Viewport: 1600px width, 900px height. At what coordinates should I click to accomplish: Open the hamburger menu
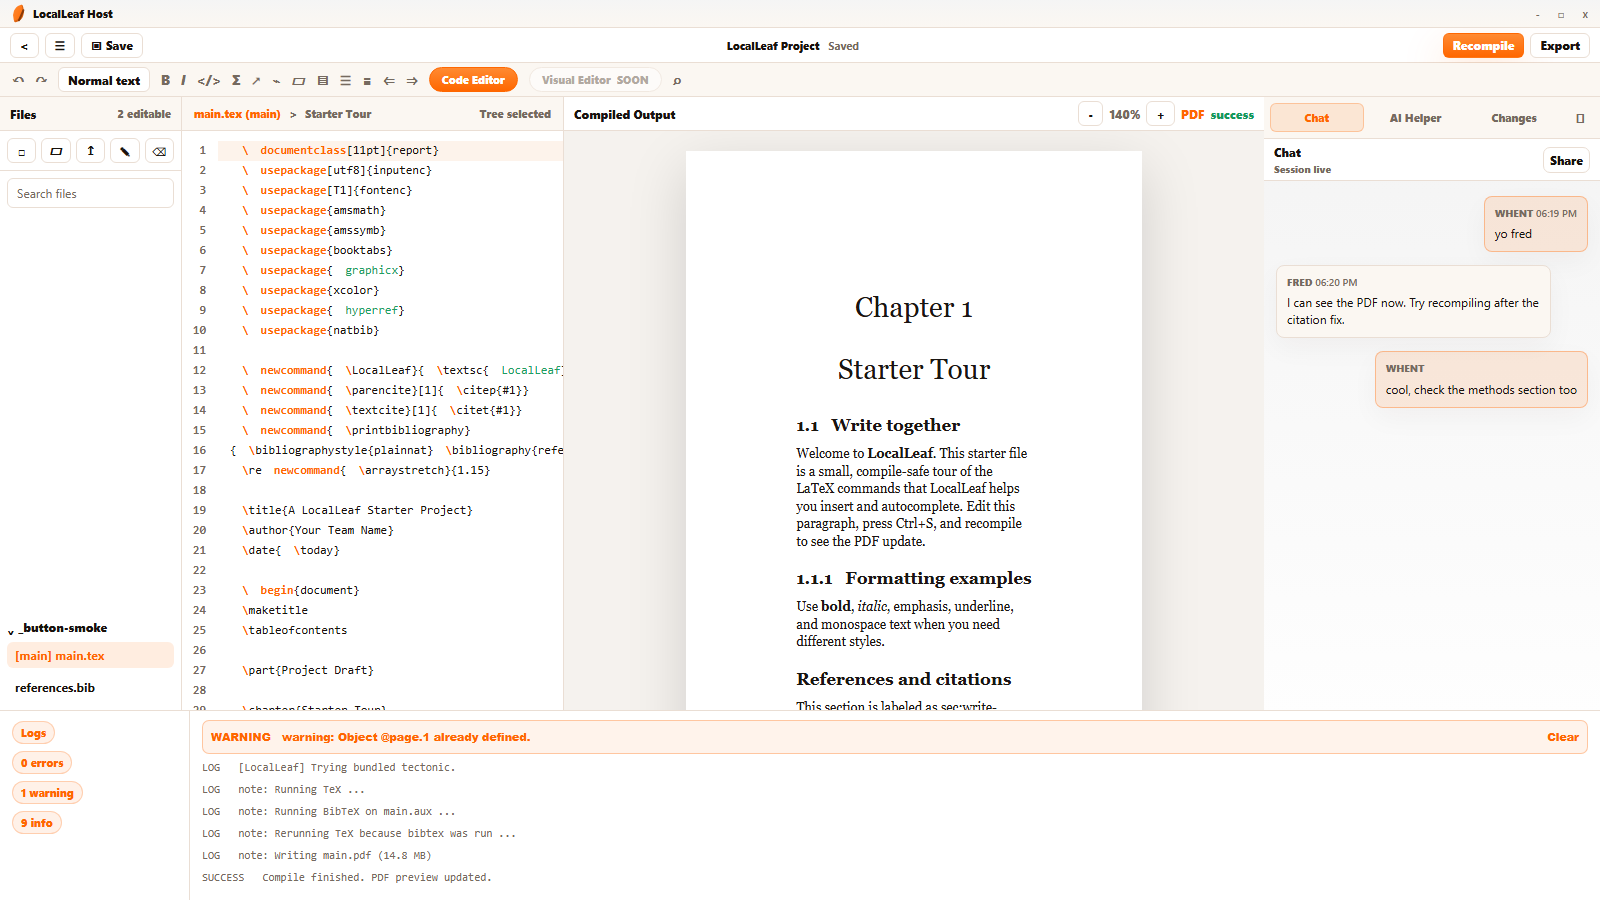[x=59, y=46]
